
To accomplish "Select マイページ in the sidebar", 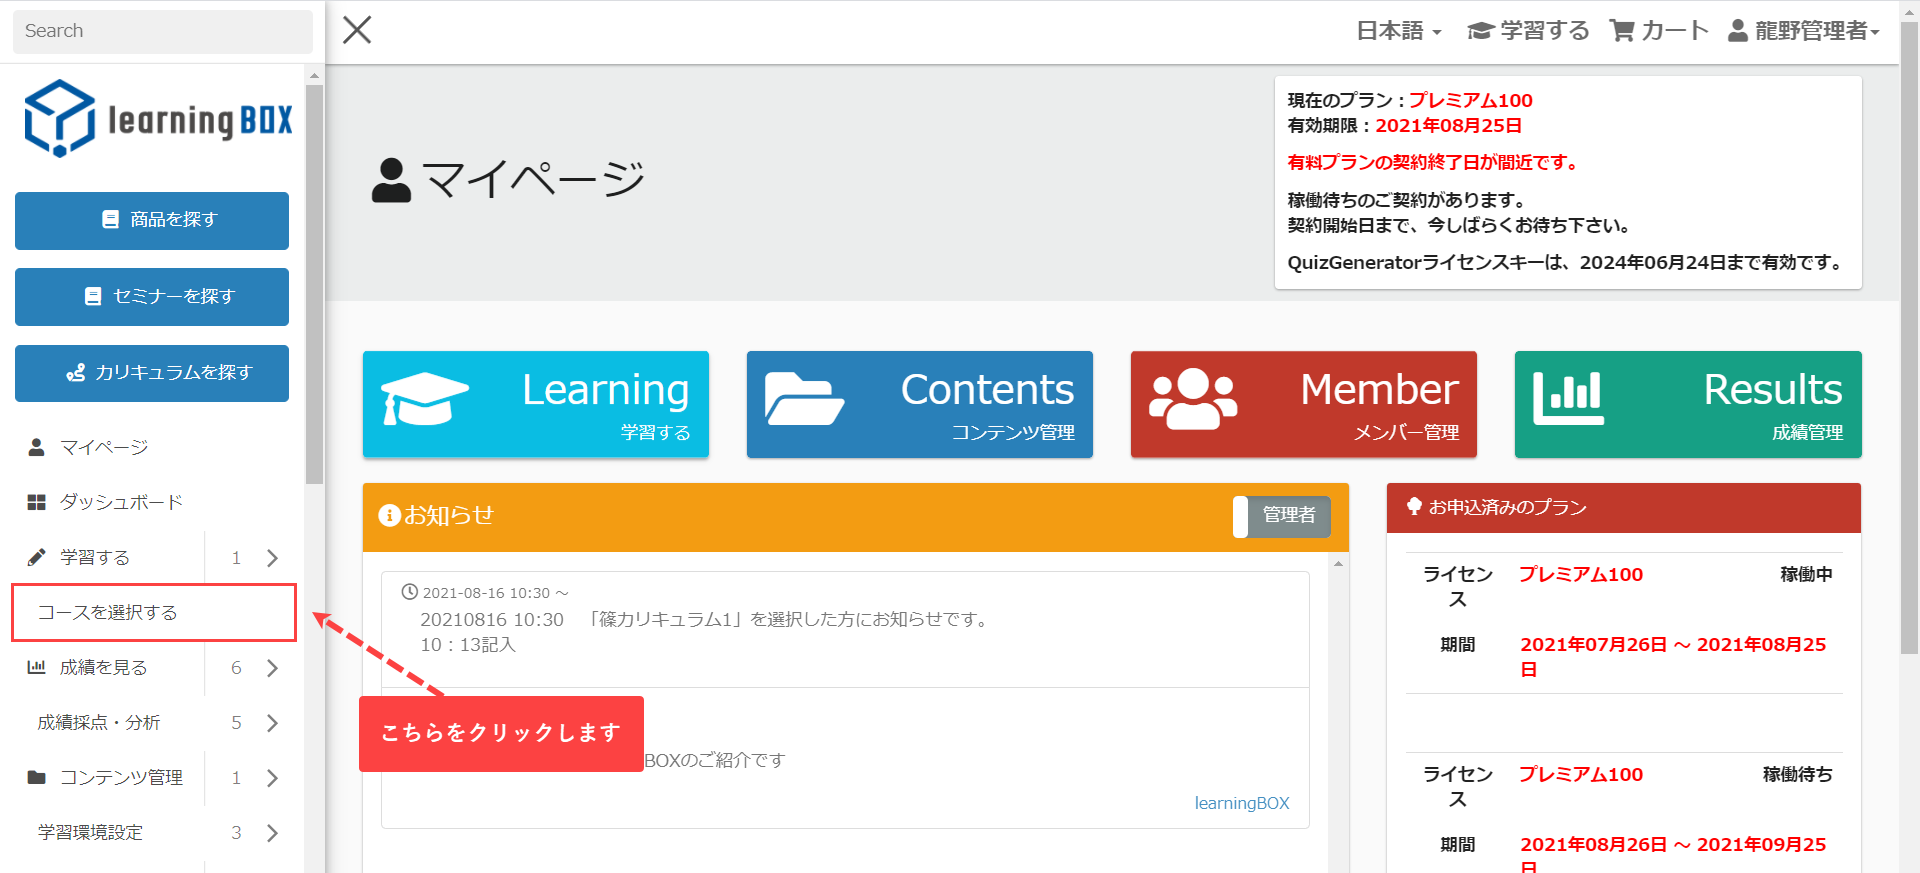I will point(103,447).
